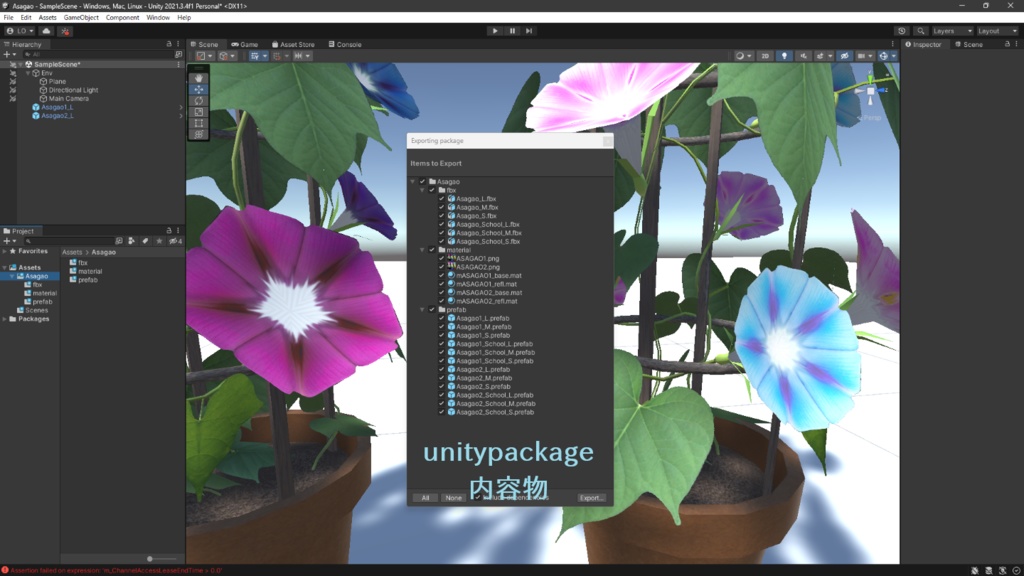Collapse the fbx folder in export list
The width and height of the screenshot is (1024, 576).
point(423,190)
